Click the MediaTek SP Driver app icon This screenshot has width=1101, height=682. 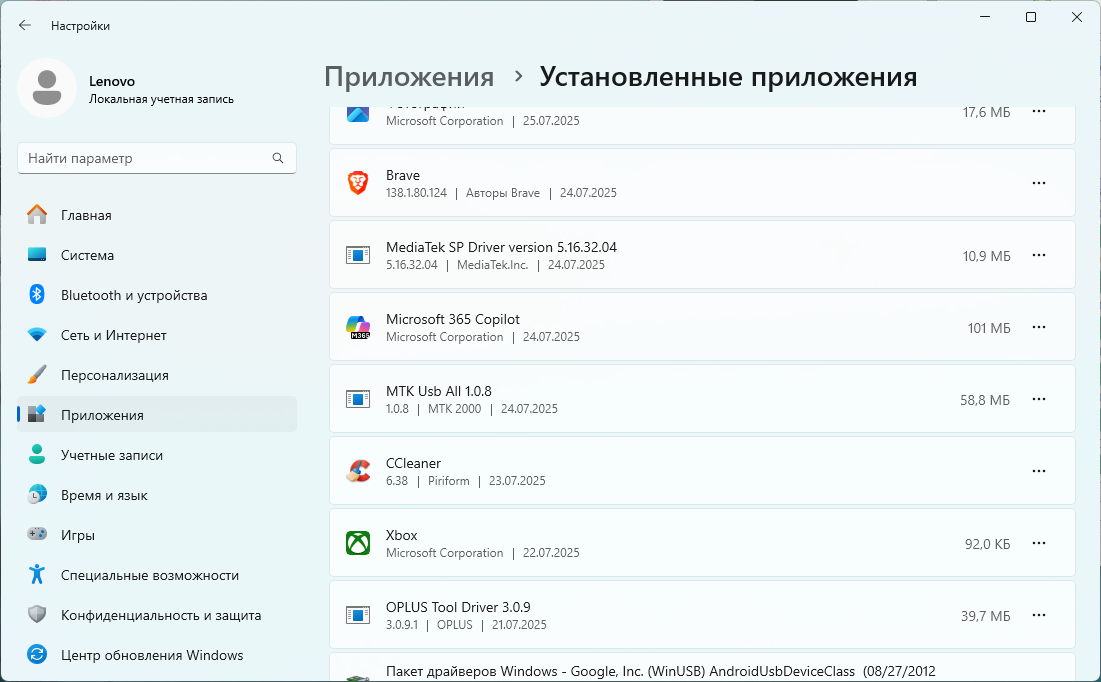click(358, 255)
